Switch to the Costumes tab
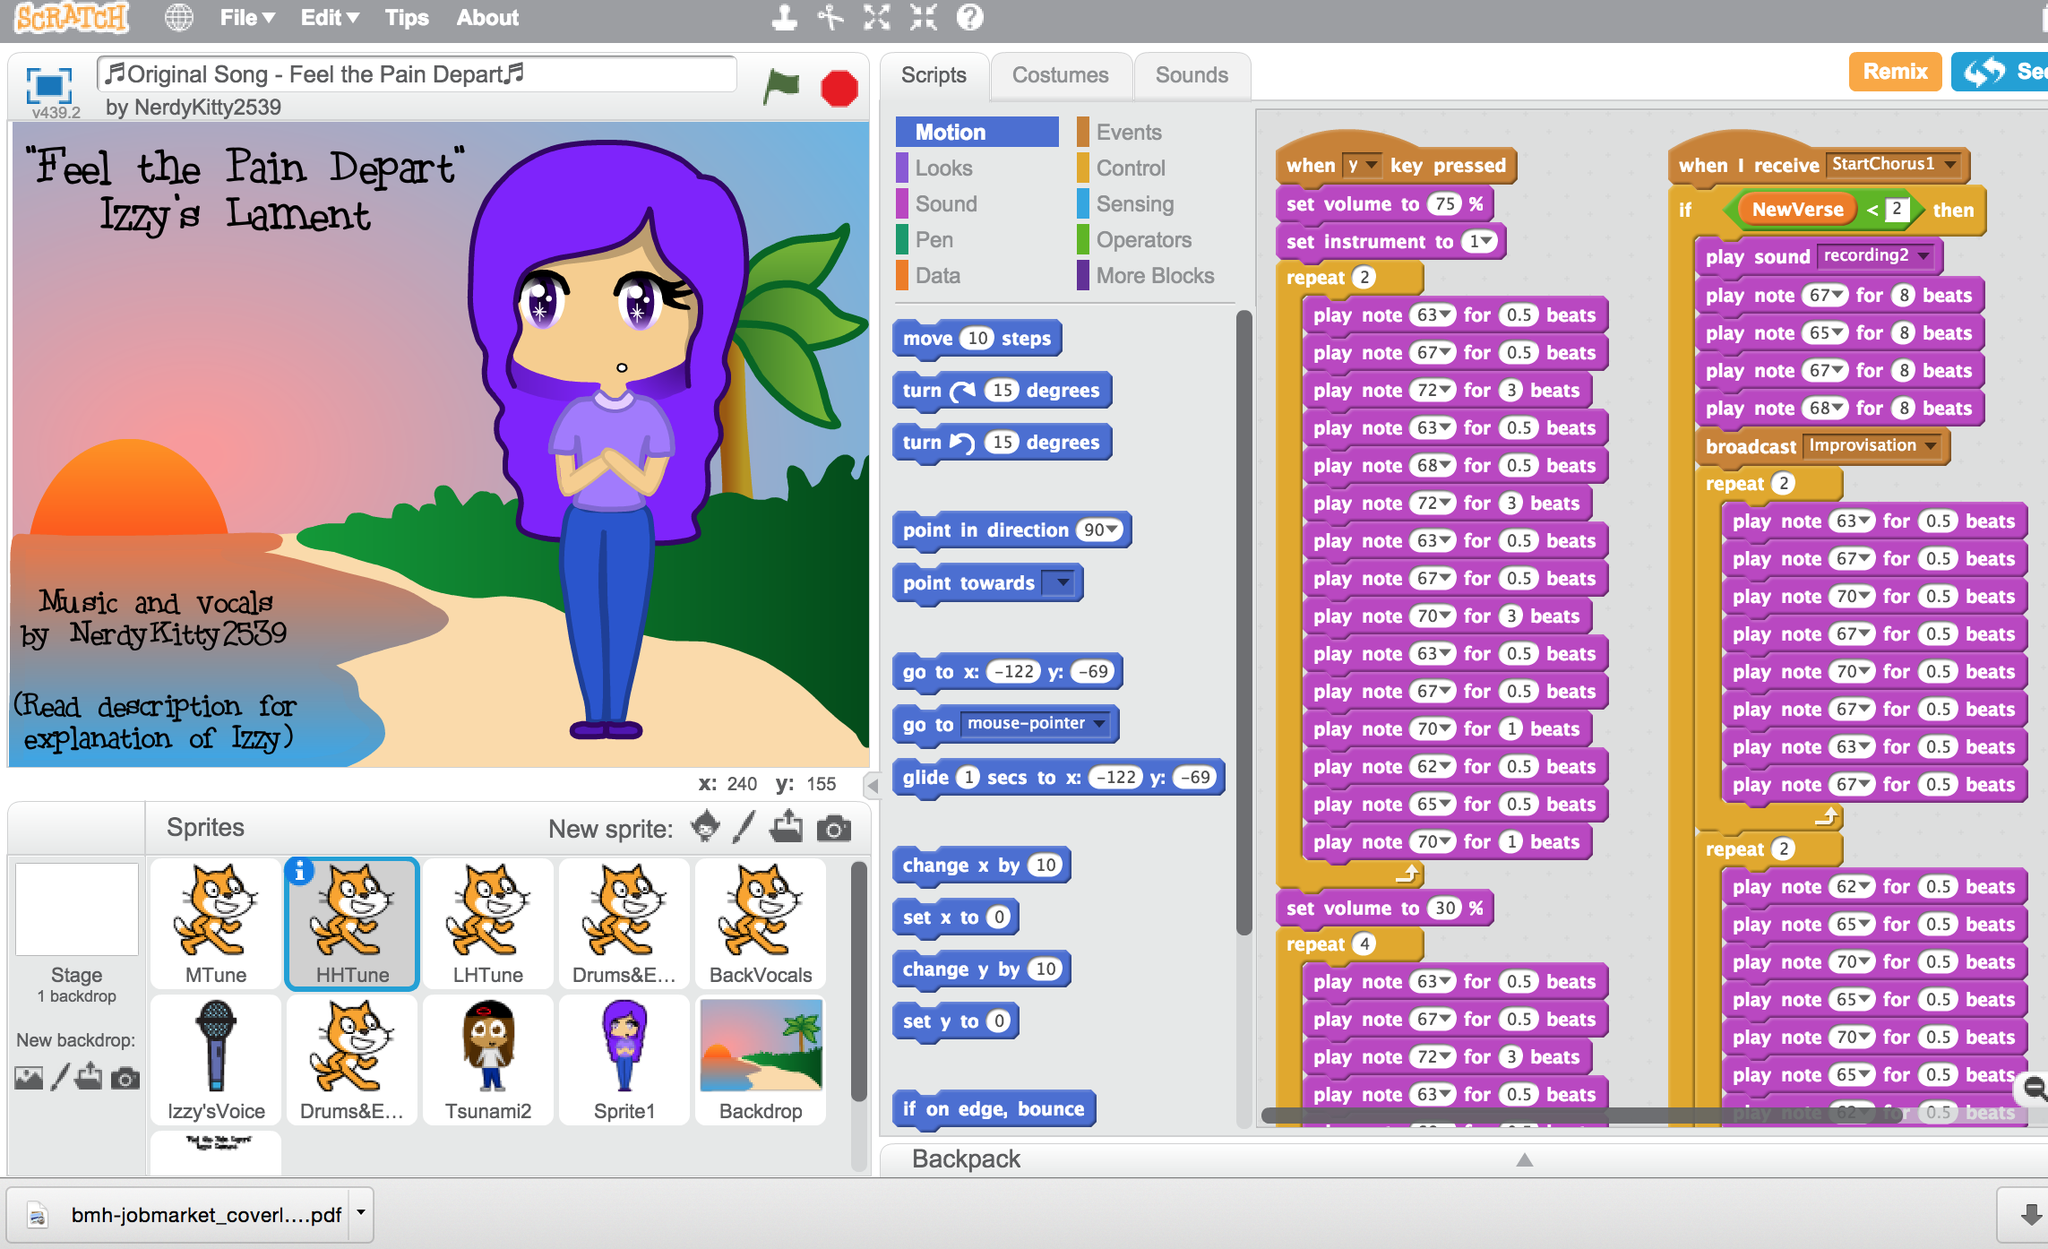 click(x=1061, y=75)
